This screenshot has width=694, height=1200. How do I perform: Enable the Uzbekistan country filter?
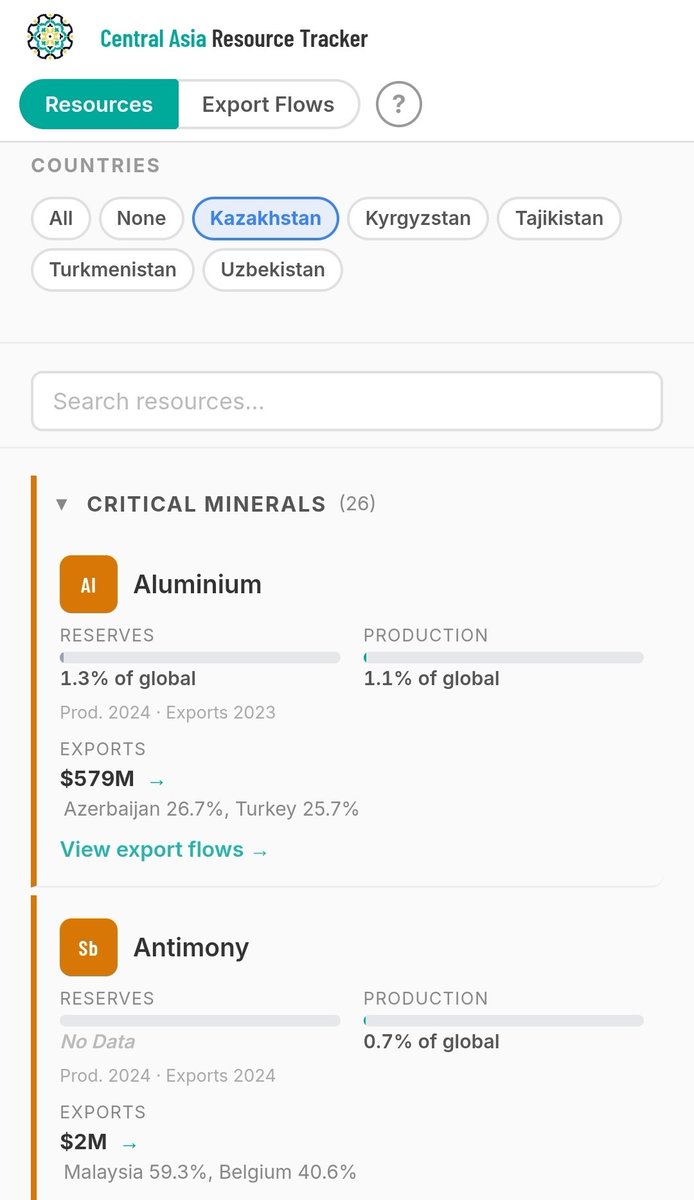[273, 269]
